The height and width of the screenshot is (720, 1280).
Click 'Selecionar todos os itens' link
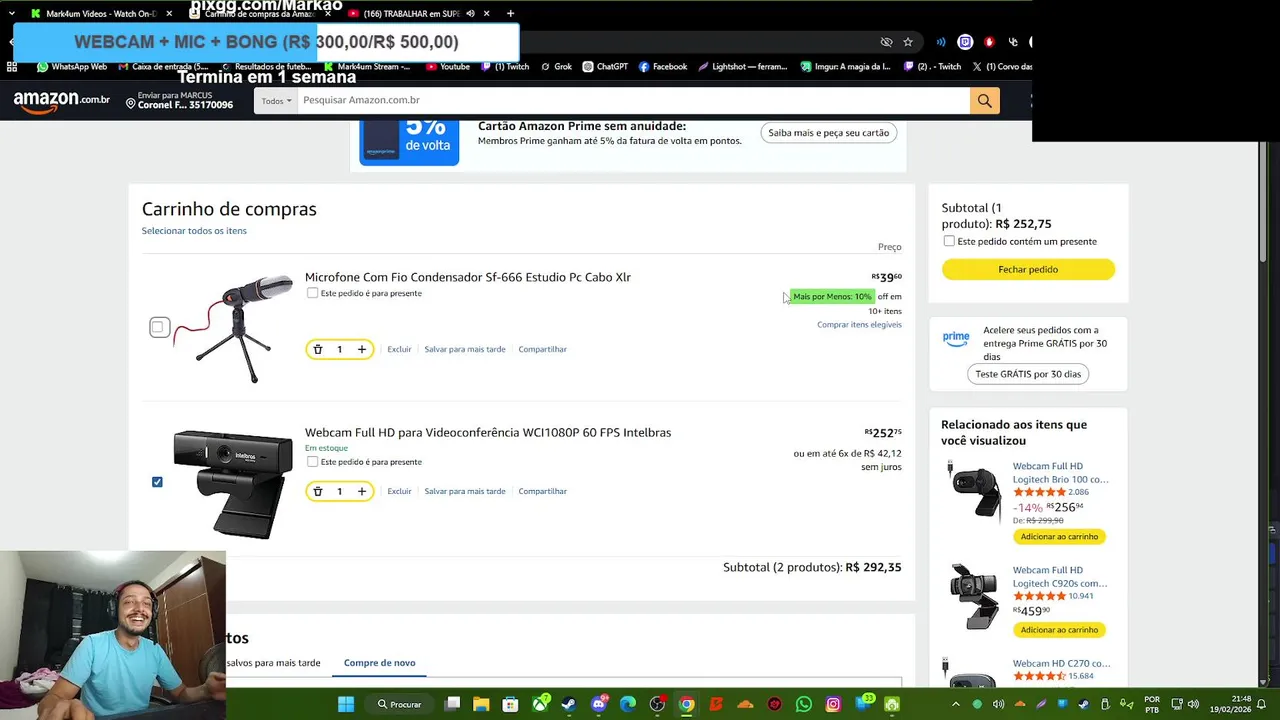[x=194, y=231]
